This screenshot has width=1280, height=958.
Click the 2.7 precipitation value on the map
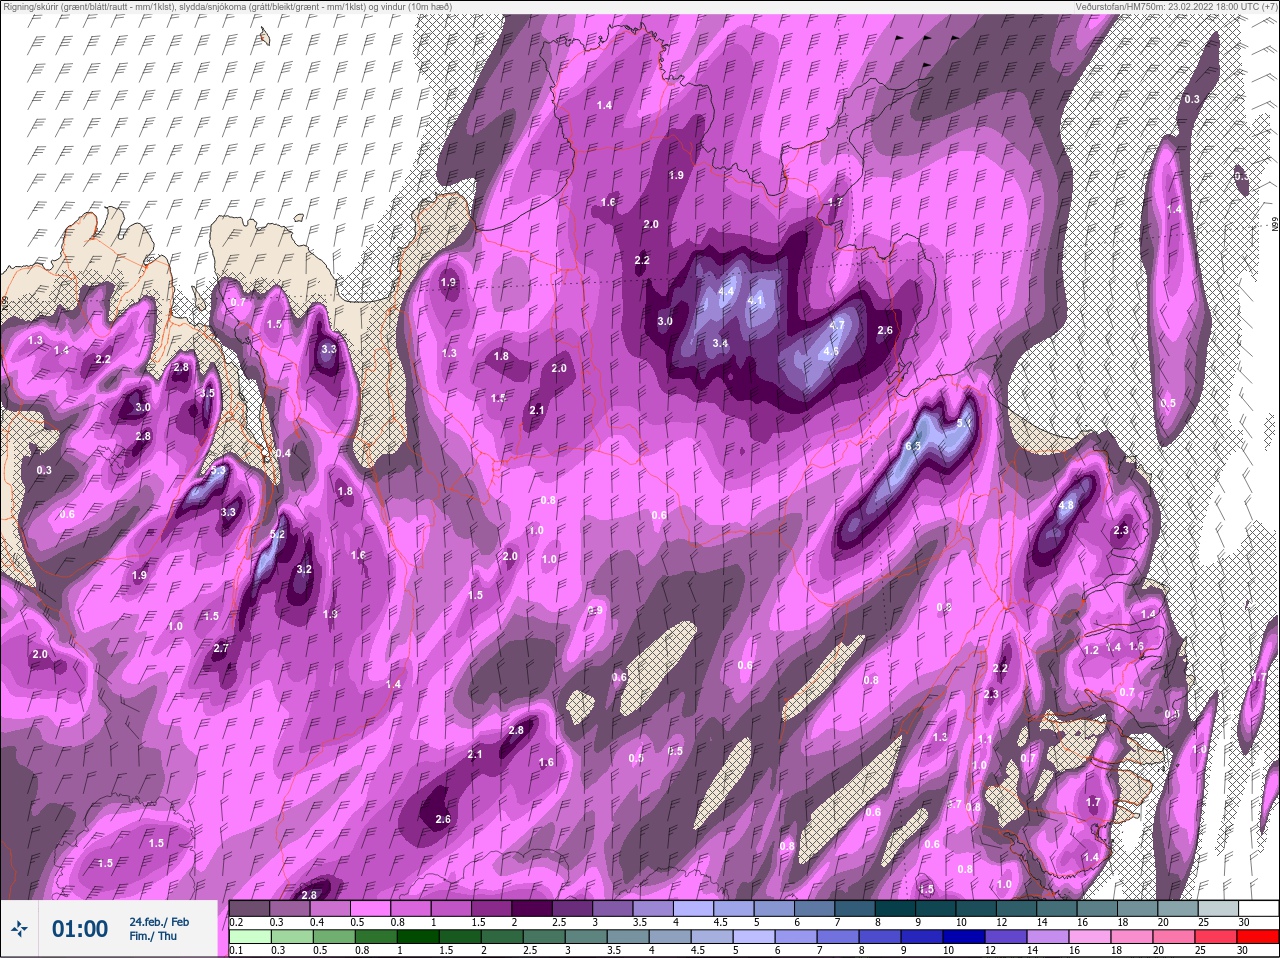pyautogui.click(x=221, y=648)
